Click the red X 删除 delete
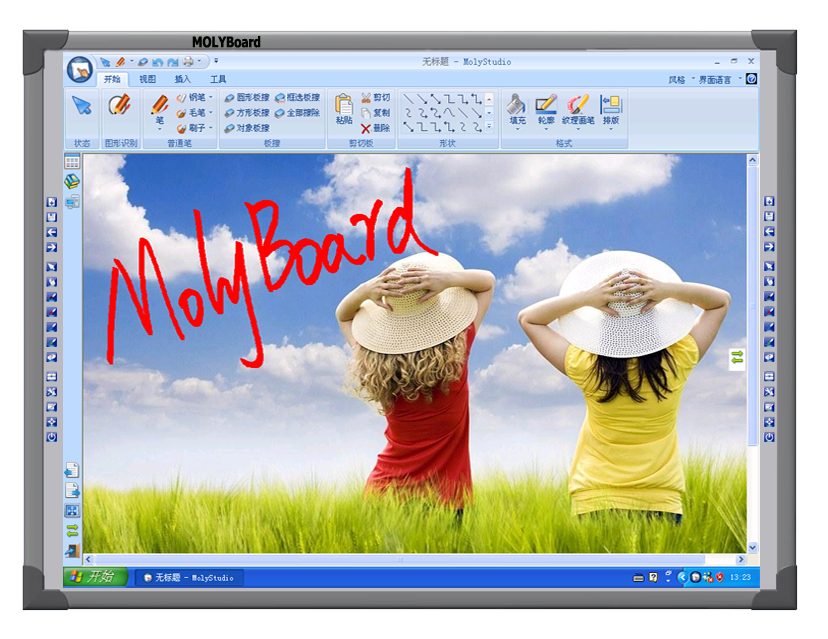Viewport: 828px width, 639px height. click(x=375, y=128)
